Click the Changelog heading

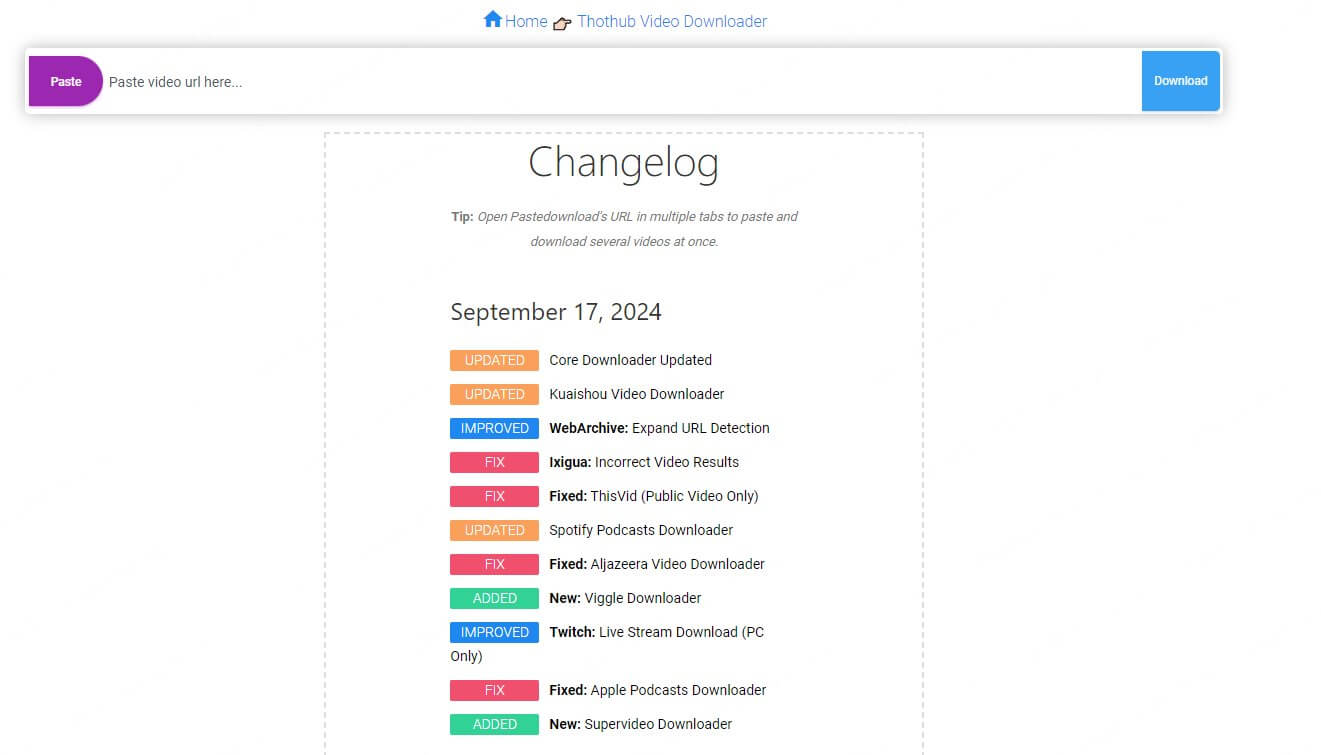coord(623,162)
